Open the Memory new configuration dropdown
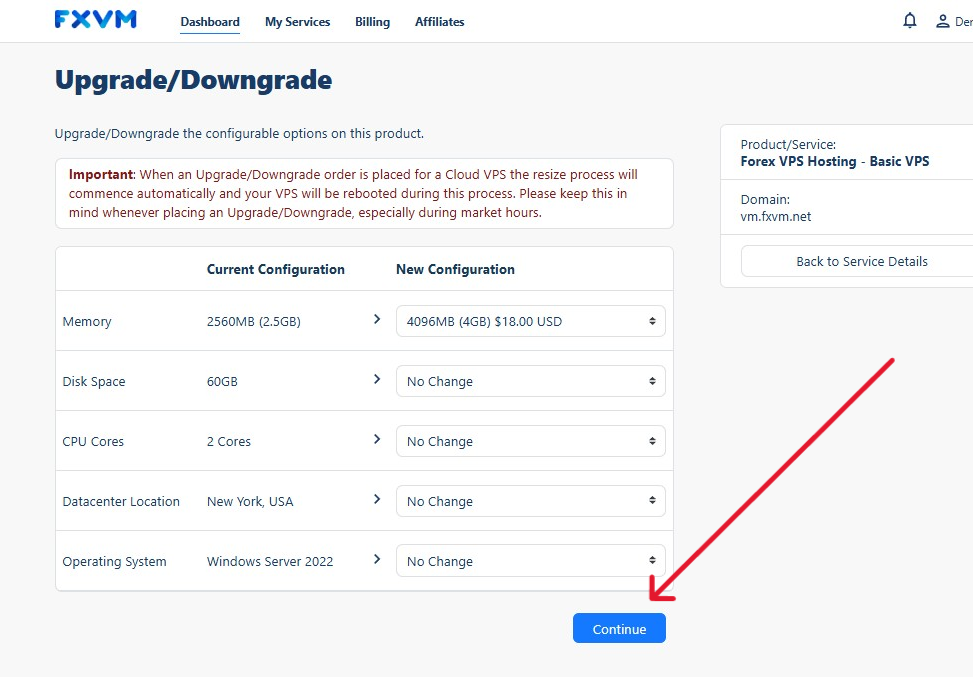This screenshot has height=677, width=973. (x=530, y=322)
